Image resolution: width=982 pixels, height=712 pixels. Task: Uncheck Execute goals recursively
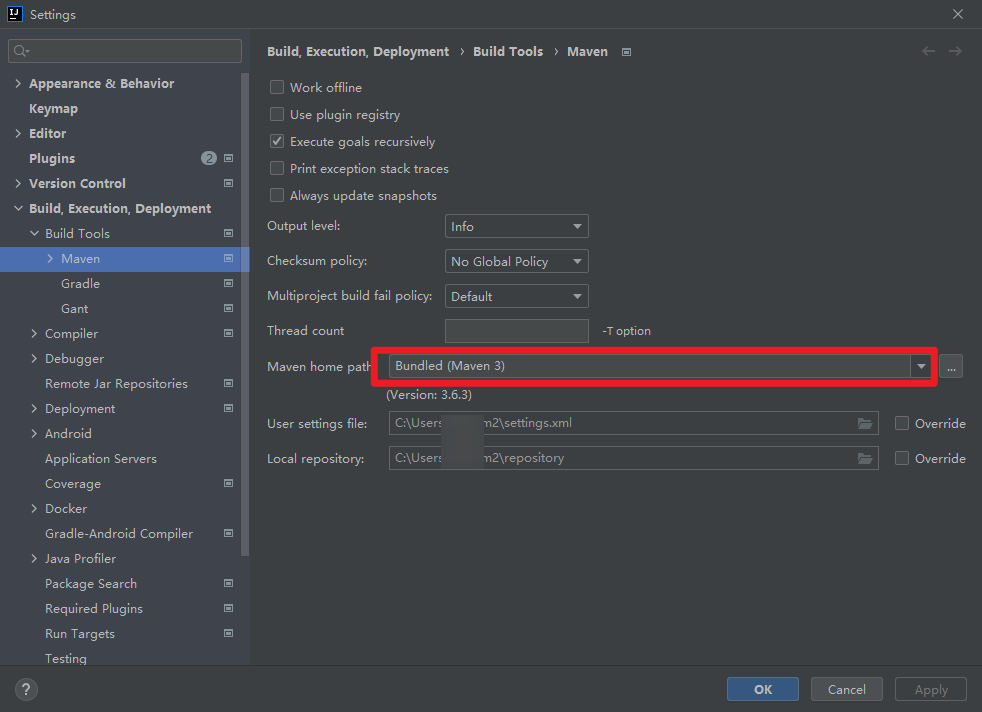tap(277, 142)
